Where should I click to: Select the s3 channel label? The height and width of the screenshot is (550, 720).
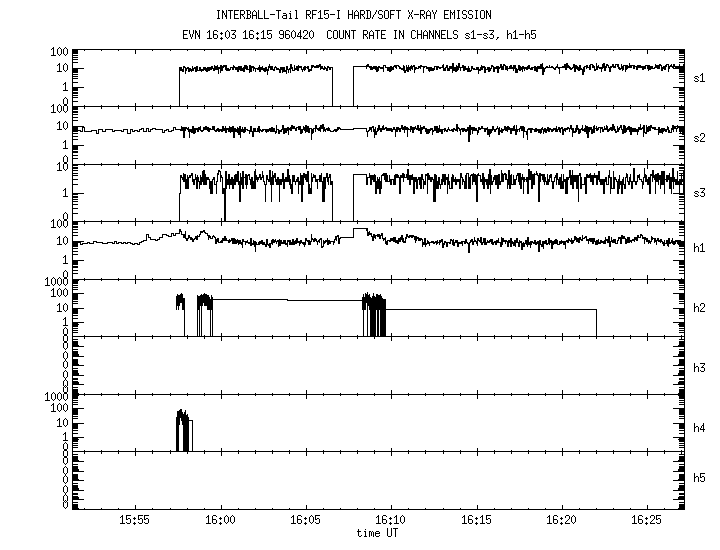click(x=699, y=193)
